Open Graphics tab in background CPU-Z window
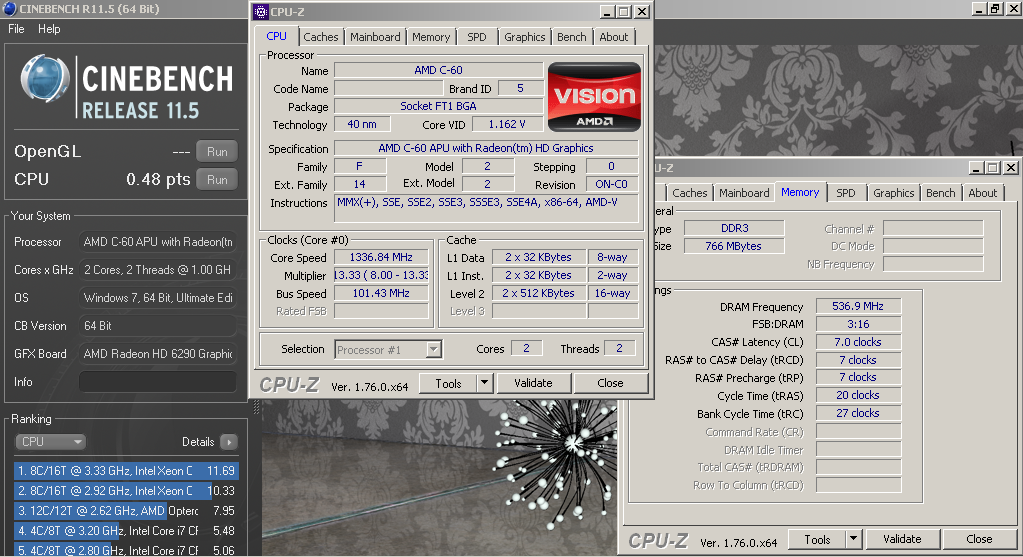 tap(893, 193)
